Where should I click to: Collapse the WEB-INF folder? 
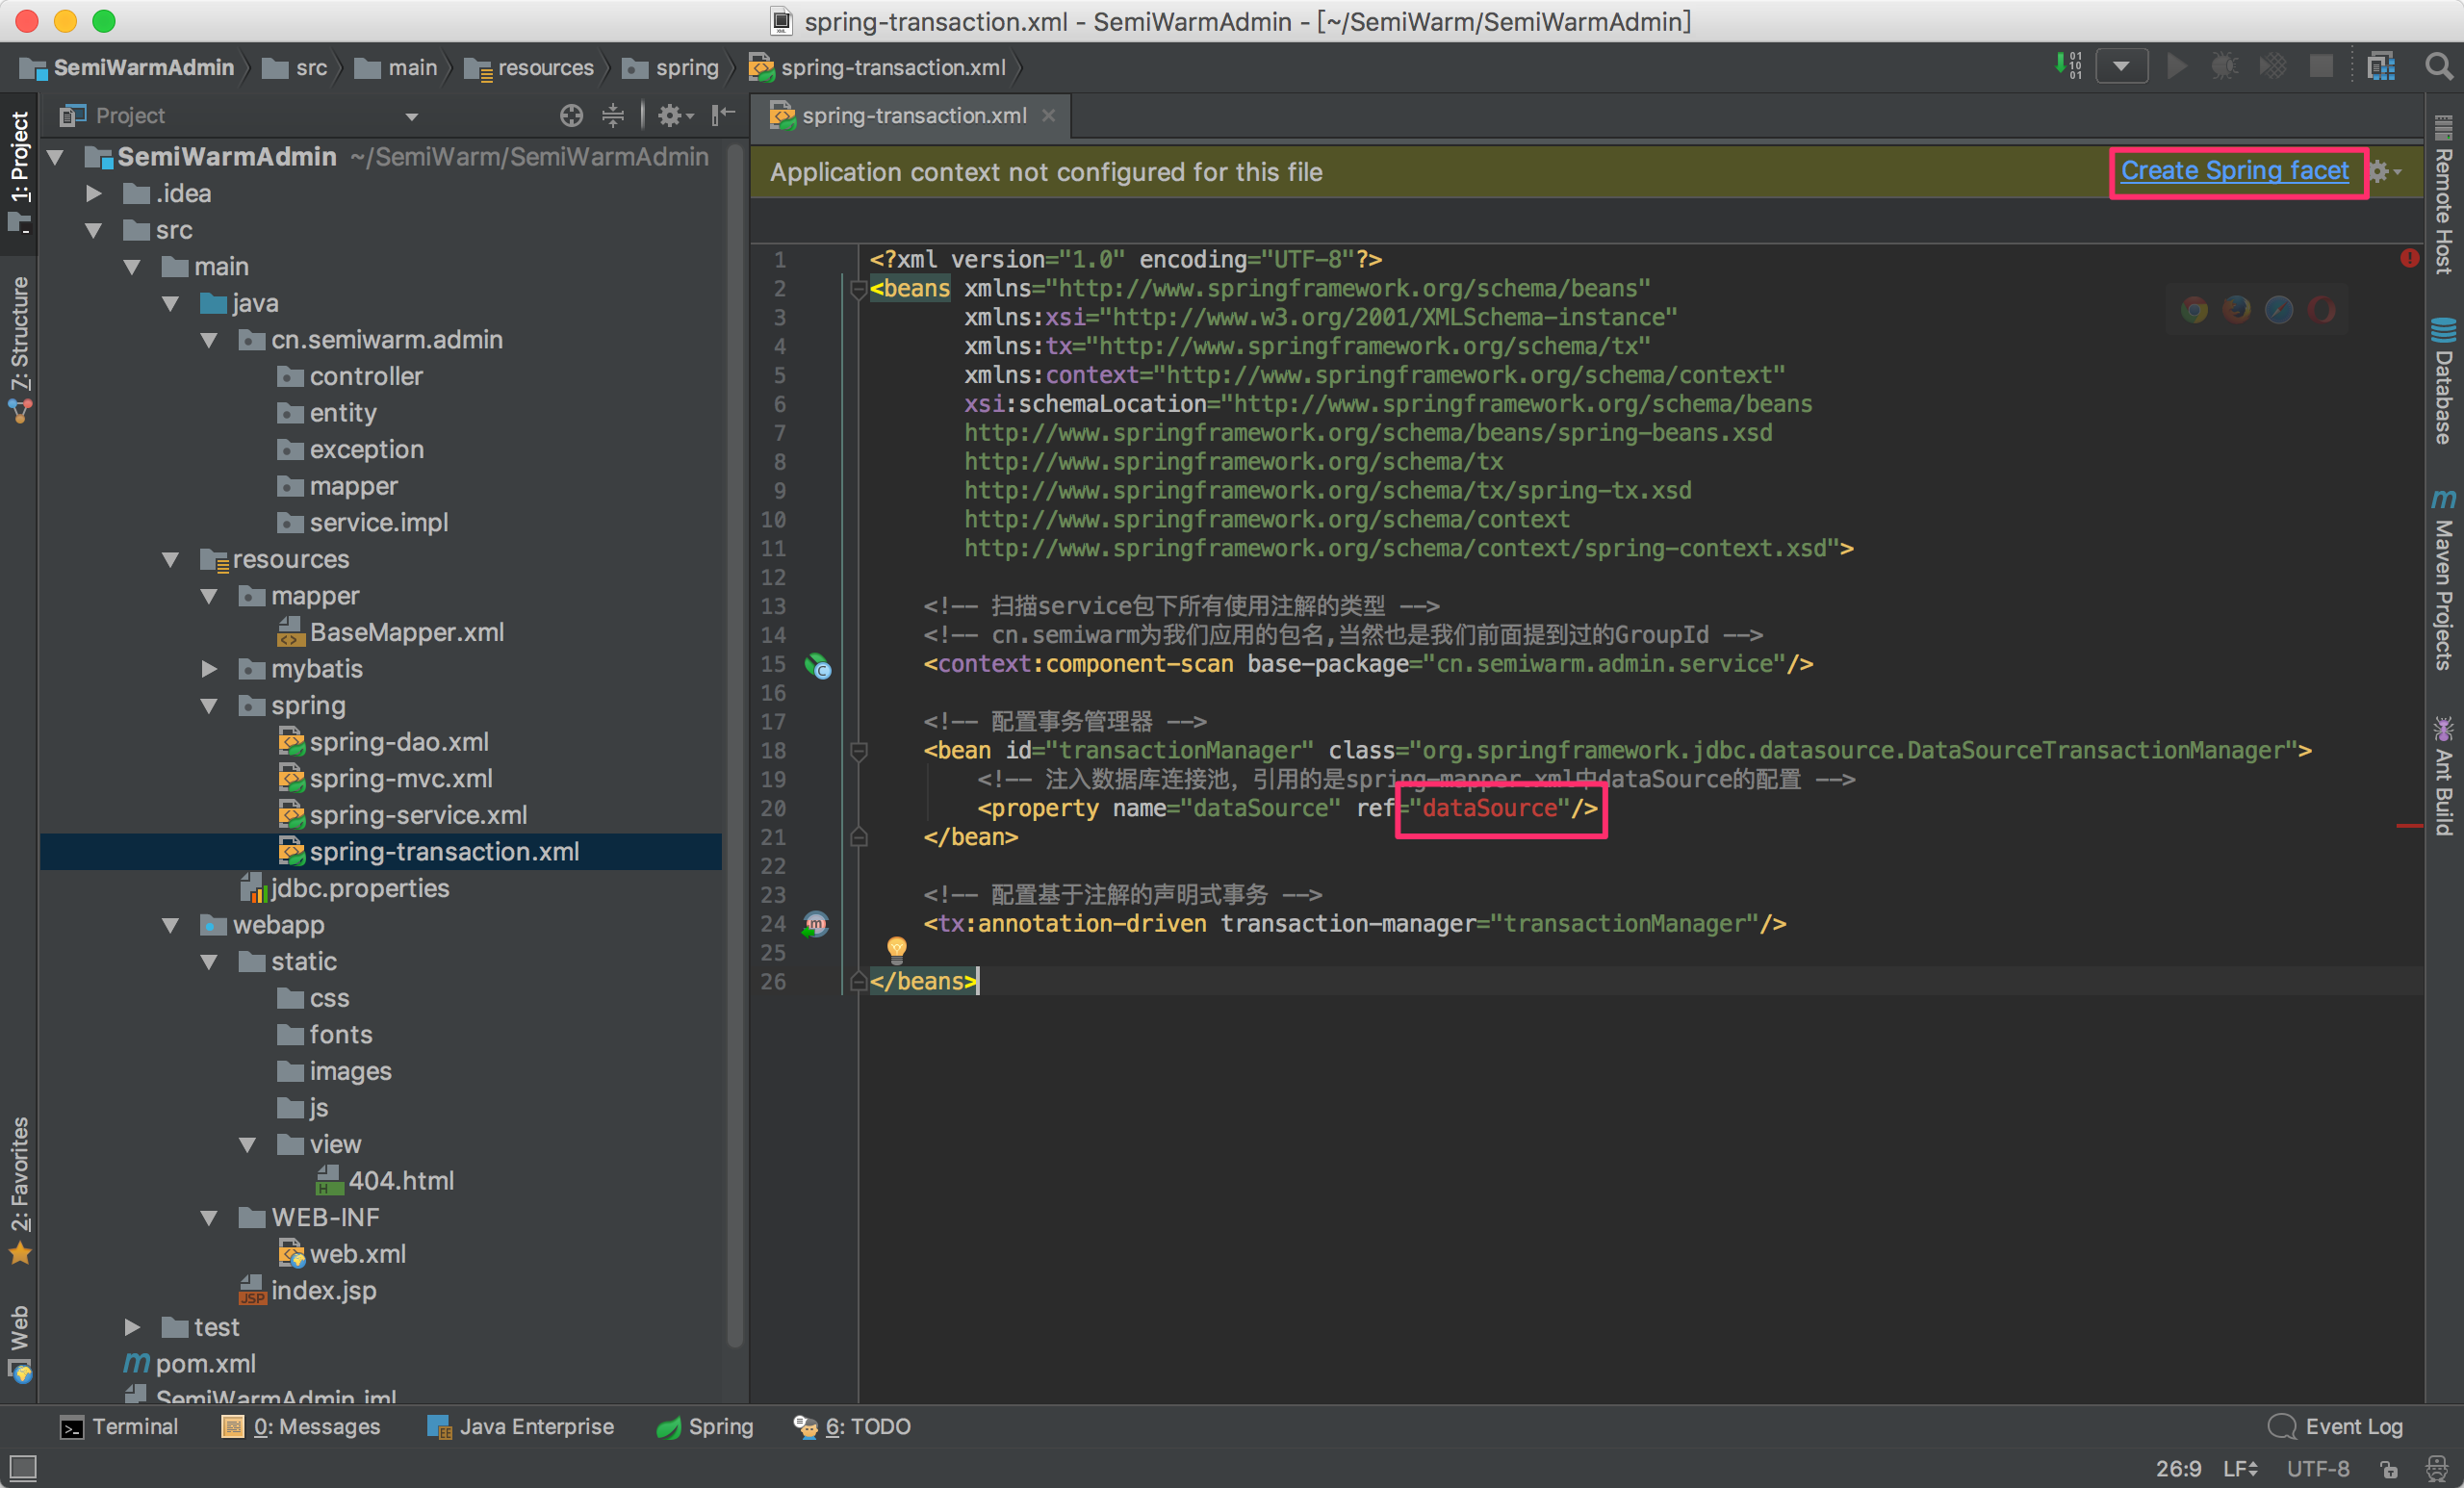[209, 1217]
